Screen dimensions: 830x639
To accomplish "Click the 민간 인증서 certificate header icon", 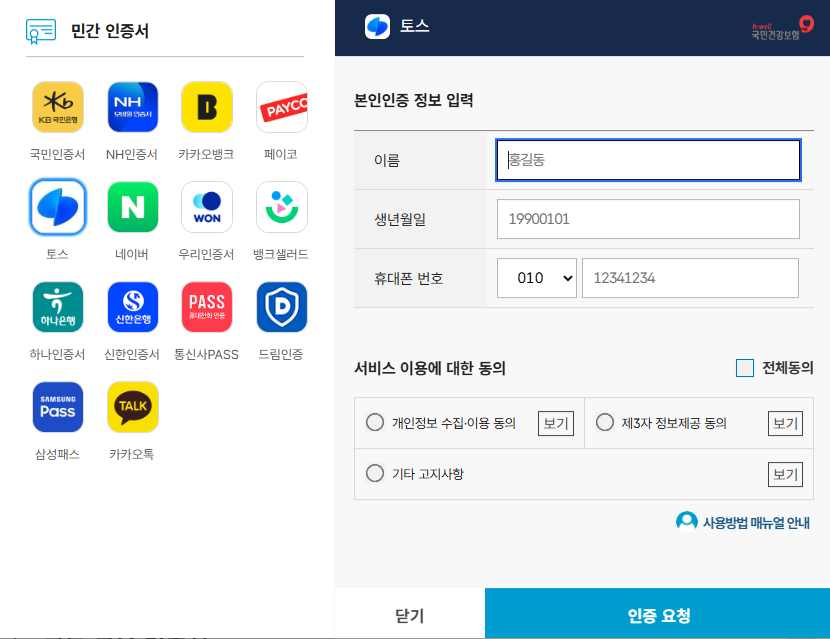I will pyautogui.click(x=41, y=31).
